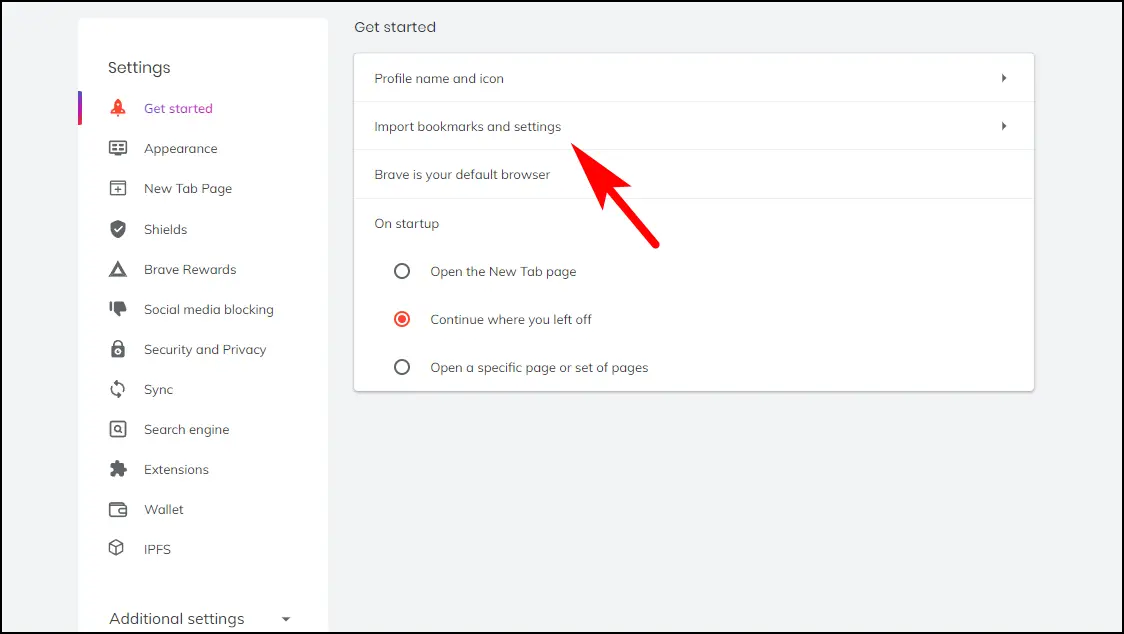Open Security and Privacy settings

coord(205,349)
